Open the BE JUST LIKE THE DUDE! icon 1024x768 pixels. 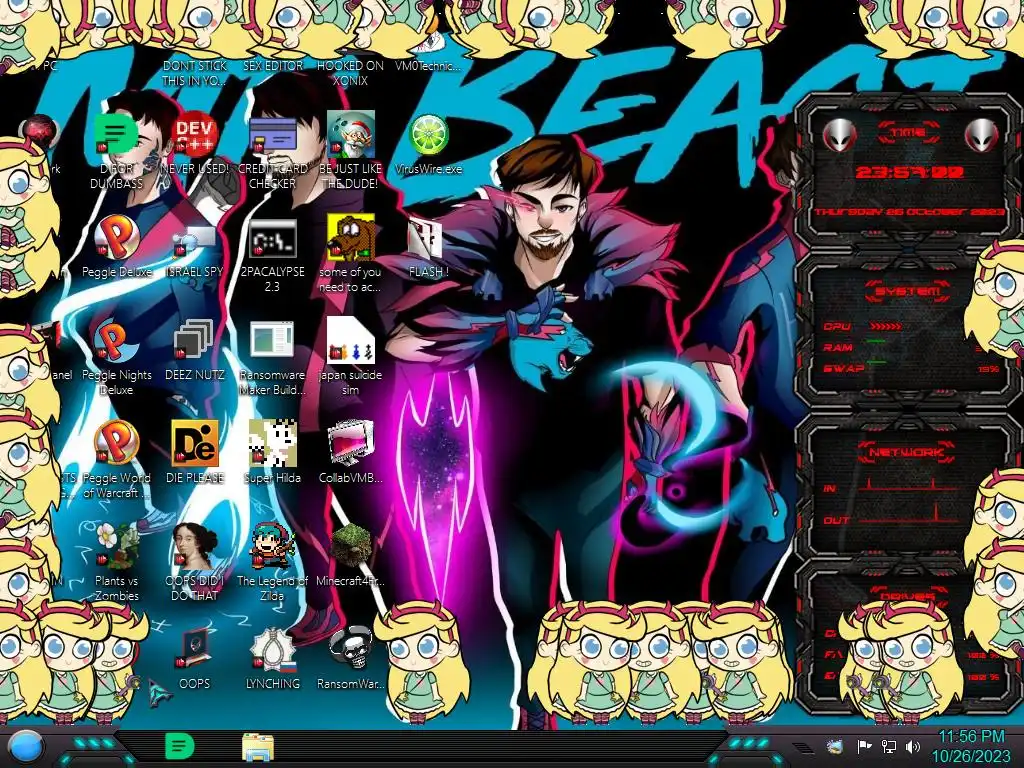[350, 135]
